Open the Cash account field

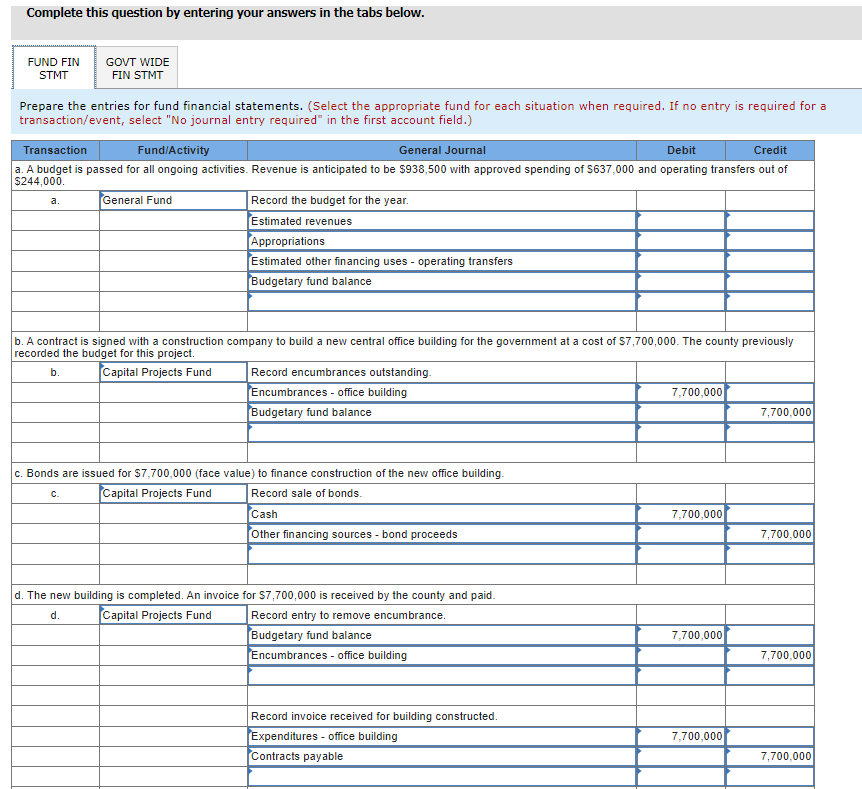click(x=442, y=514)
